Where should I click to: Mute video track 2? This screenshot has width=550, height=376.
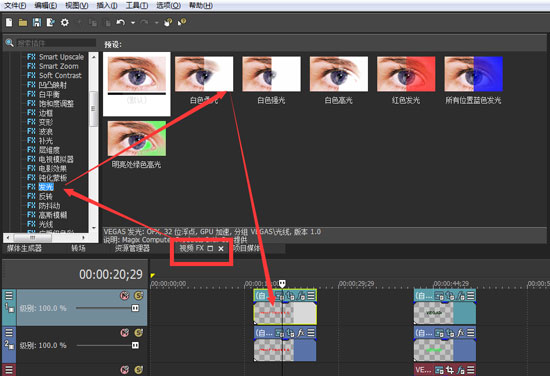(125, 333)
